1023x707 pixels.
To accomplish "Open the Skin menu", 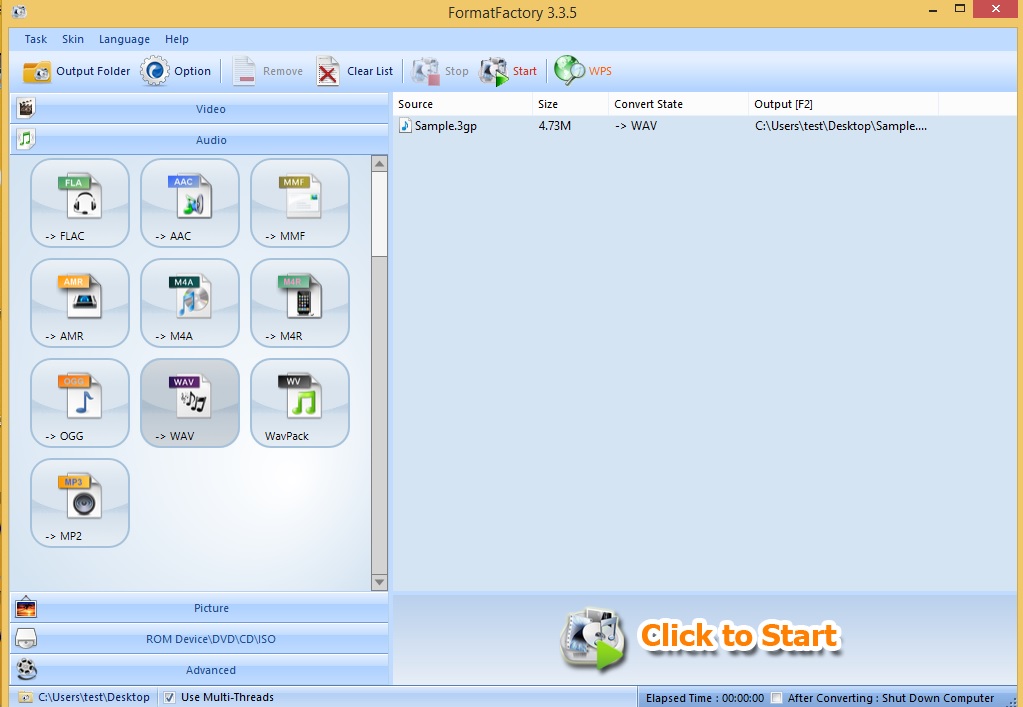I will point(73,39).
